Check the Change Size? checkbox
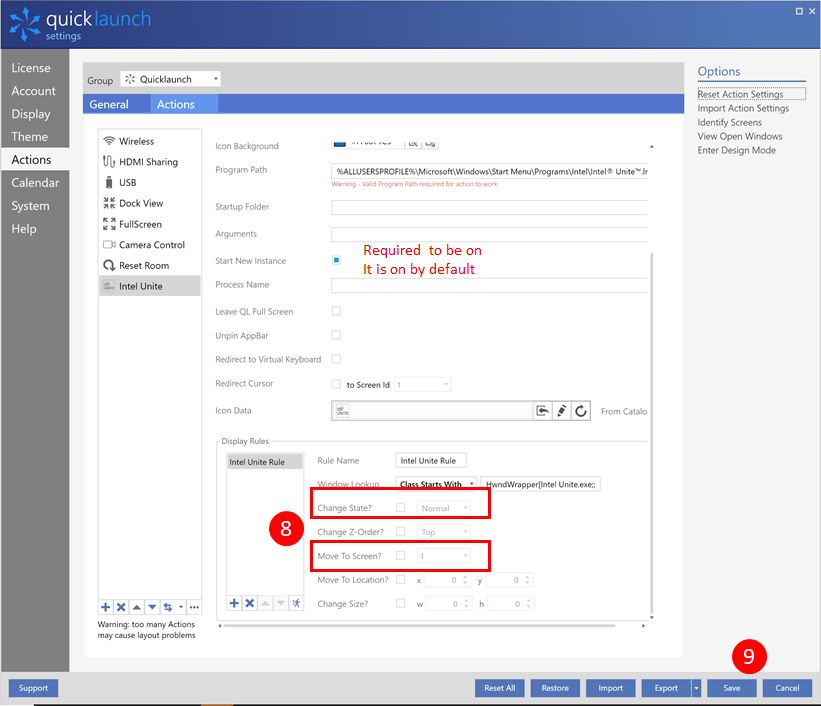This screenshot has width=821, height=706. [x=401, y=603]
